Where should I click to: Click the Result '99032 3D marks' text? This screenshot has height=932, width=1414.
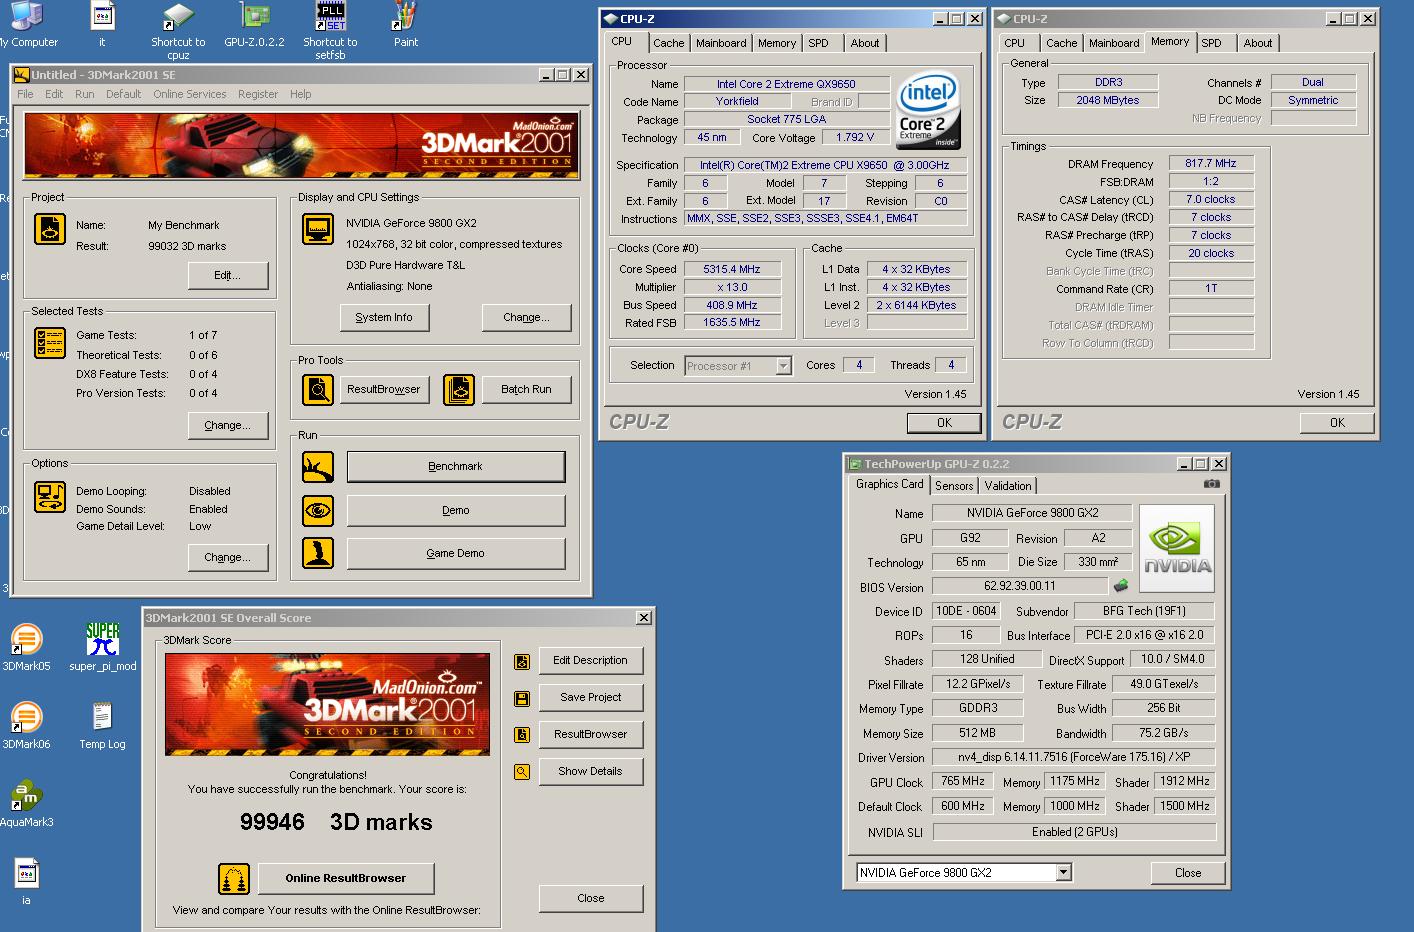coord(187,246)
